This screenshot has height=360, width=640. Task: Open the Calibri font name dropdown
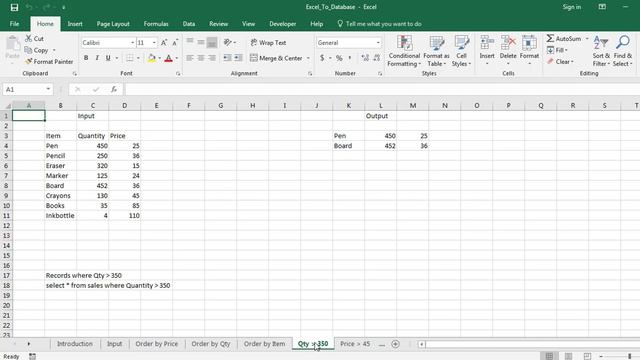pyautogui.click(x=132, y=42)
